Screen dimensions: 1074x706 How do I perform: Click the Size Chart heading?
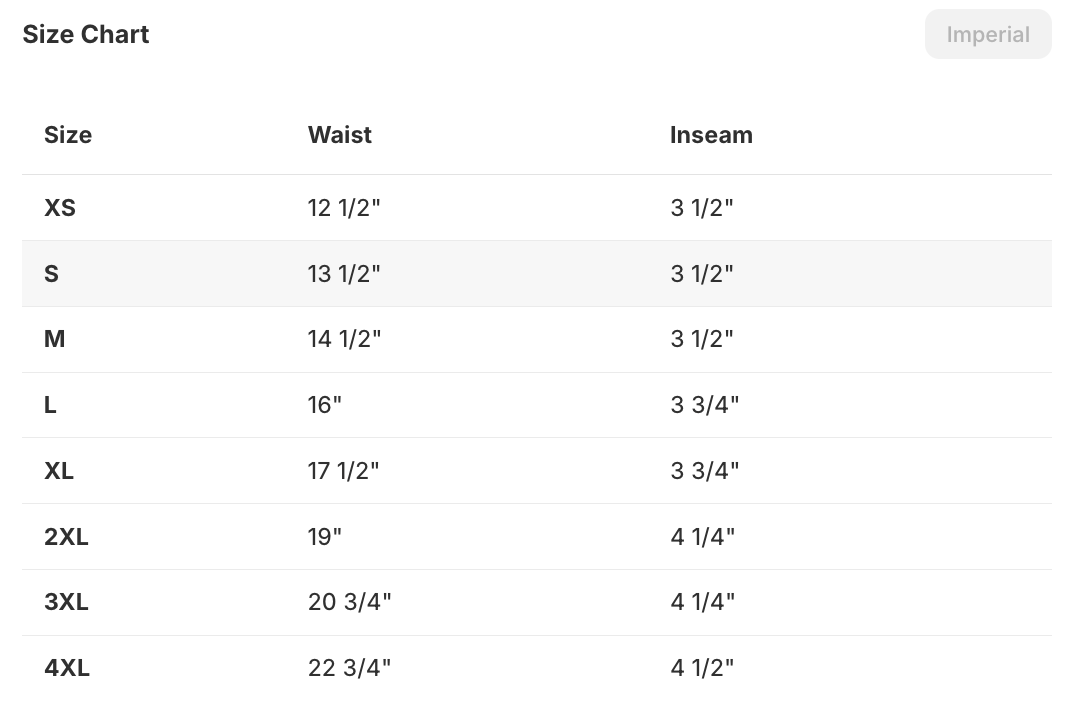86,35
